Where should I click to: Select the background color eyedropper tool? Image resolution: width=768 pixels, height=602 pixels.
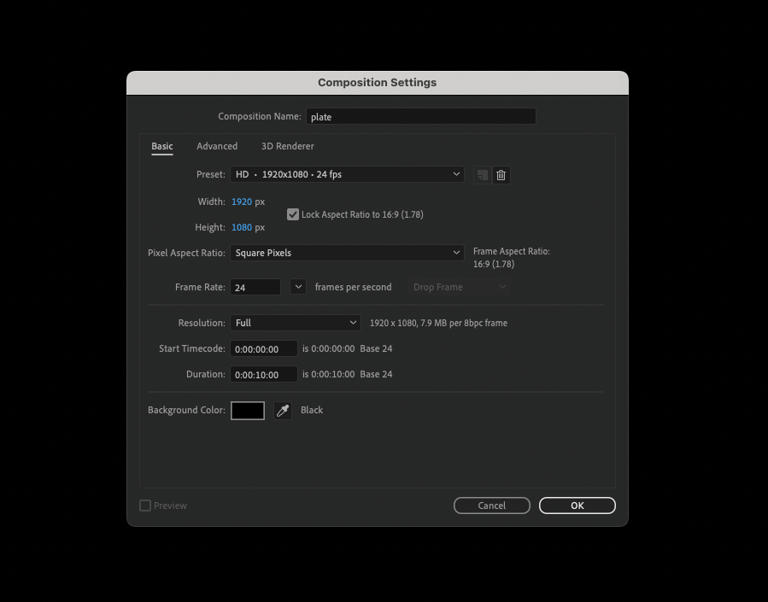(x=283, y=411)
